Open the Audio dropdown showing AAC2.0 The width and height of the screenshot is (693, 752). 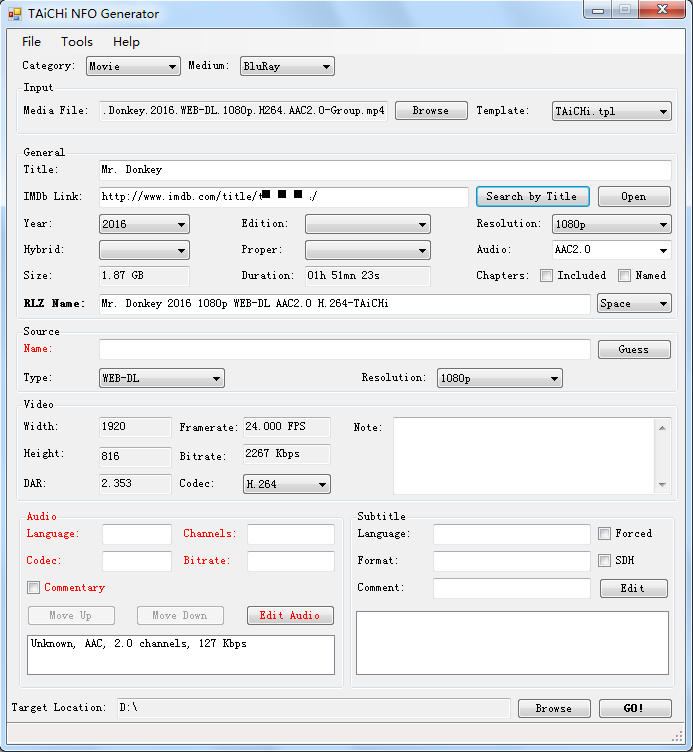611,250
